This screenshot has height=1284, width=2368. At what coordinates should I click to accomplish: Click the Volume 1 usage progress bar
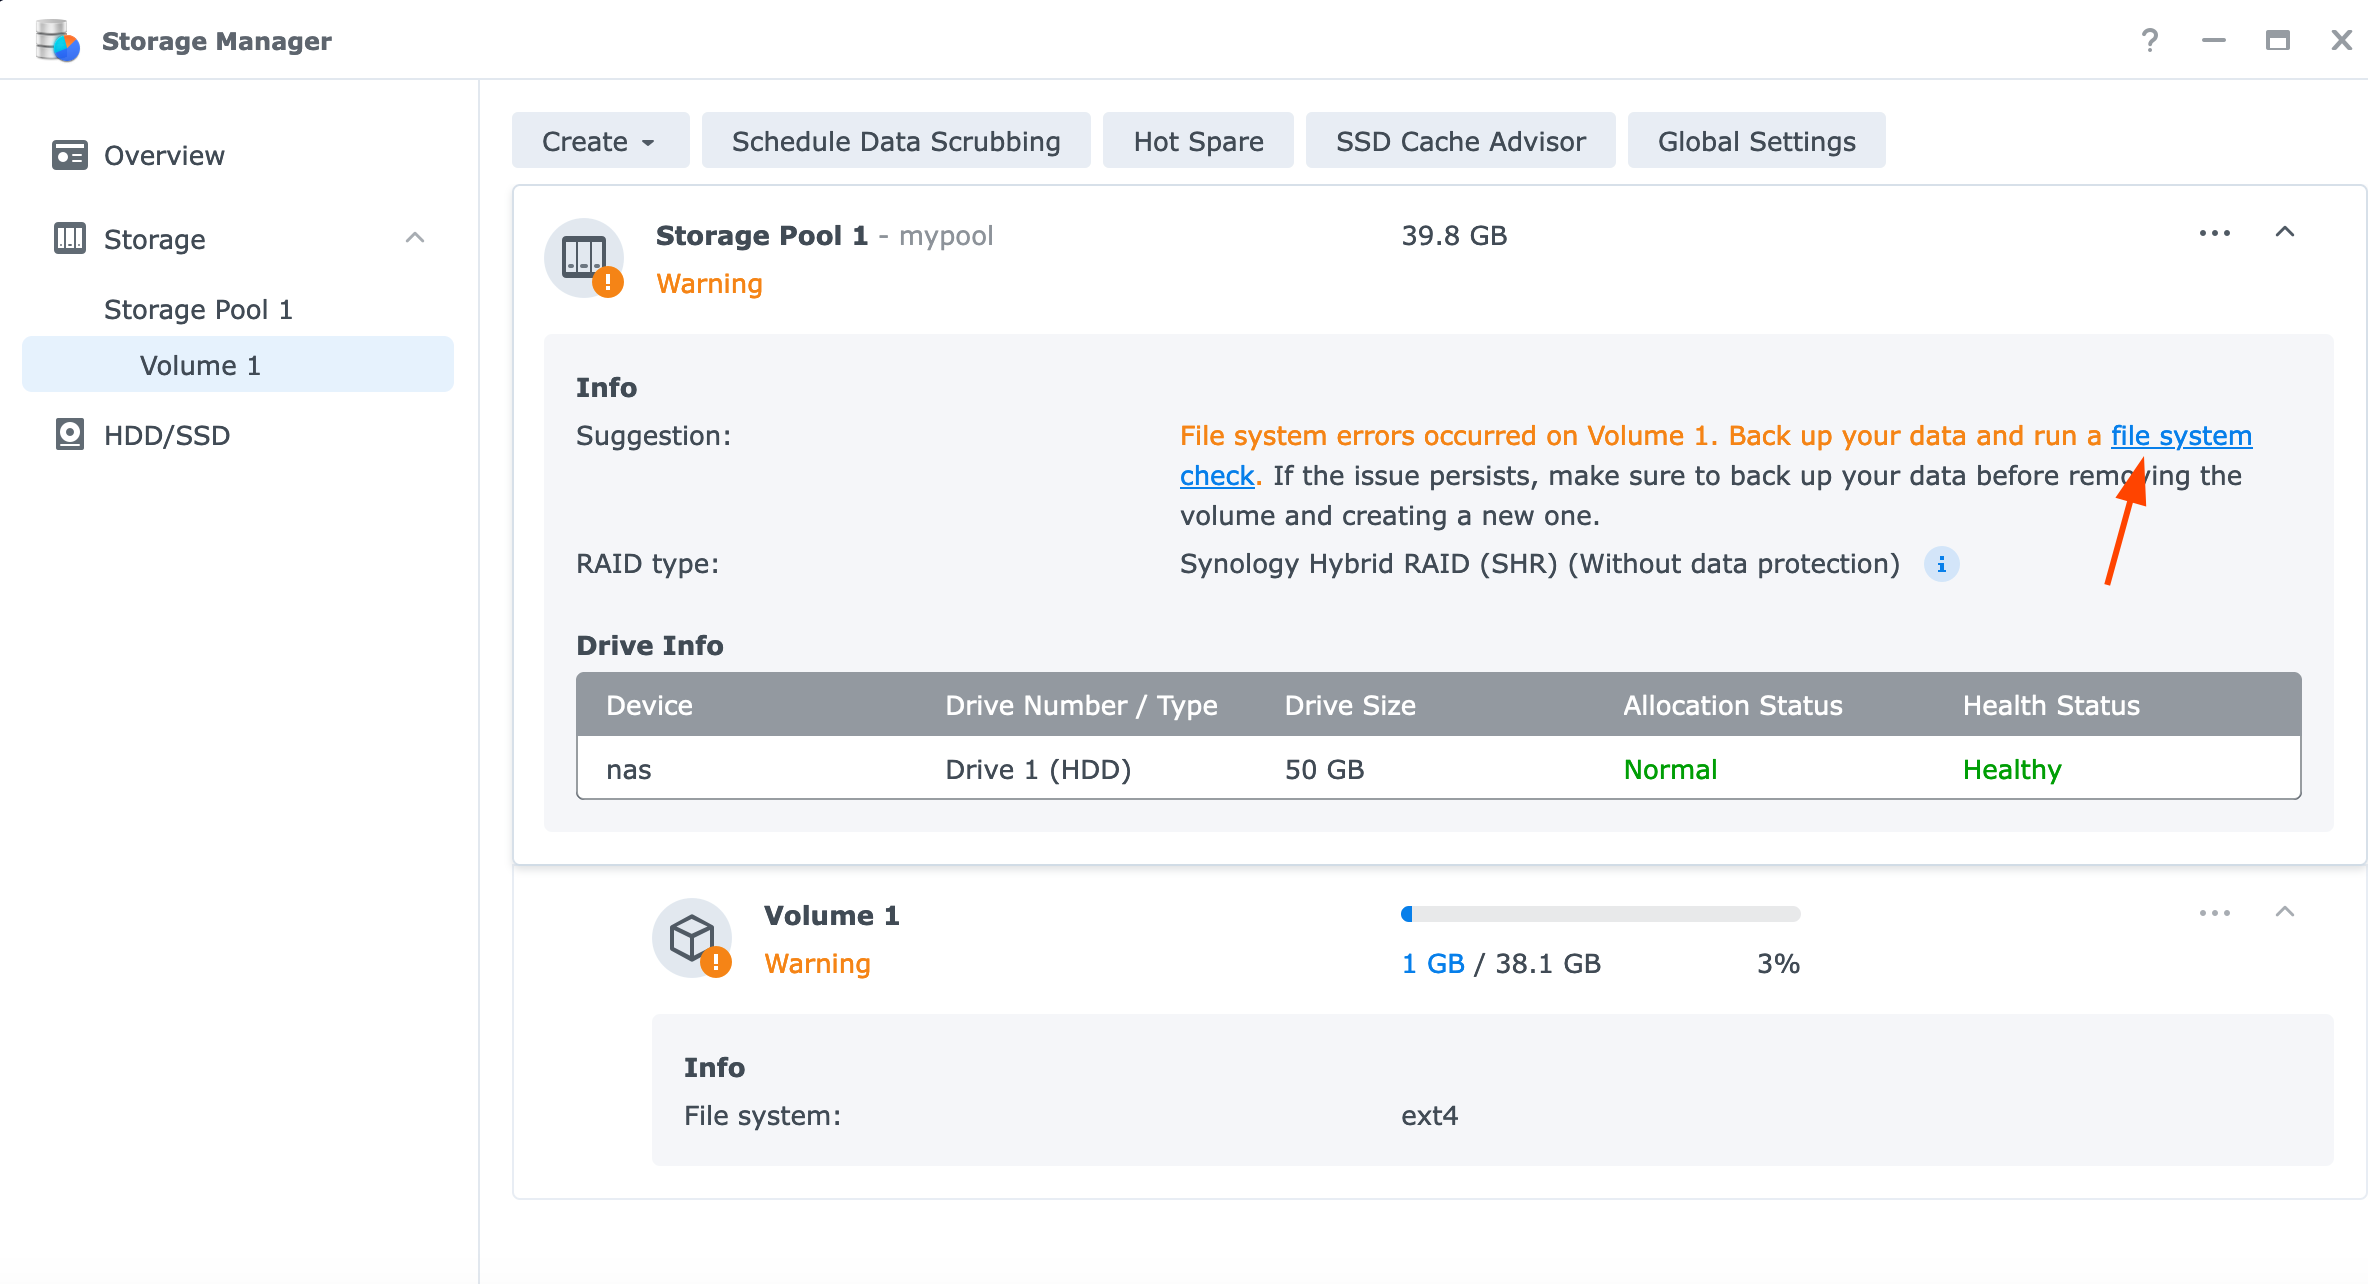(1600, 913)
